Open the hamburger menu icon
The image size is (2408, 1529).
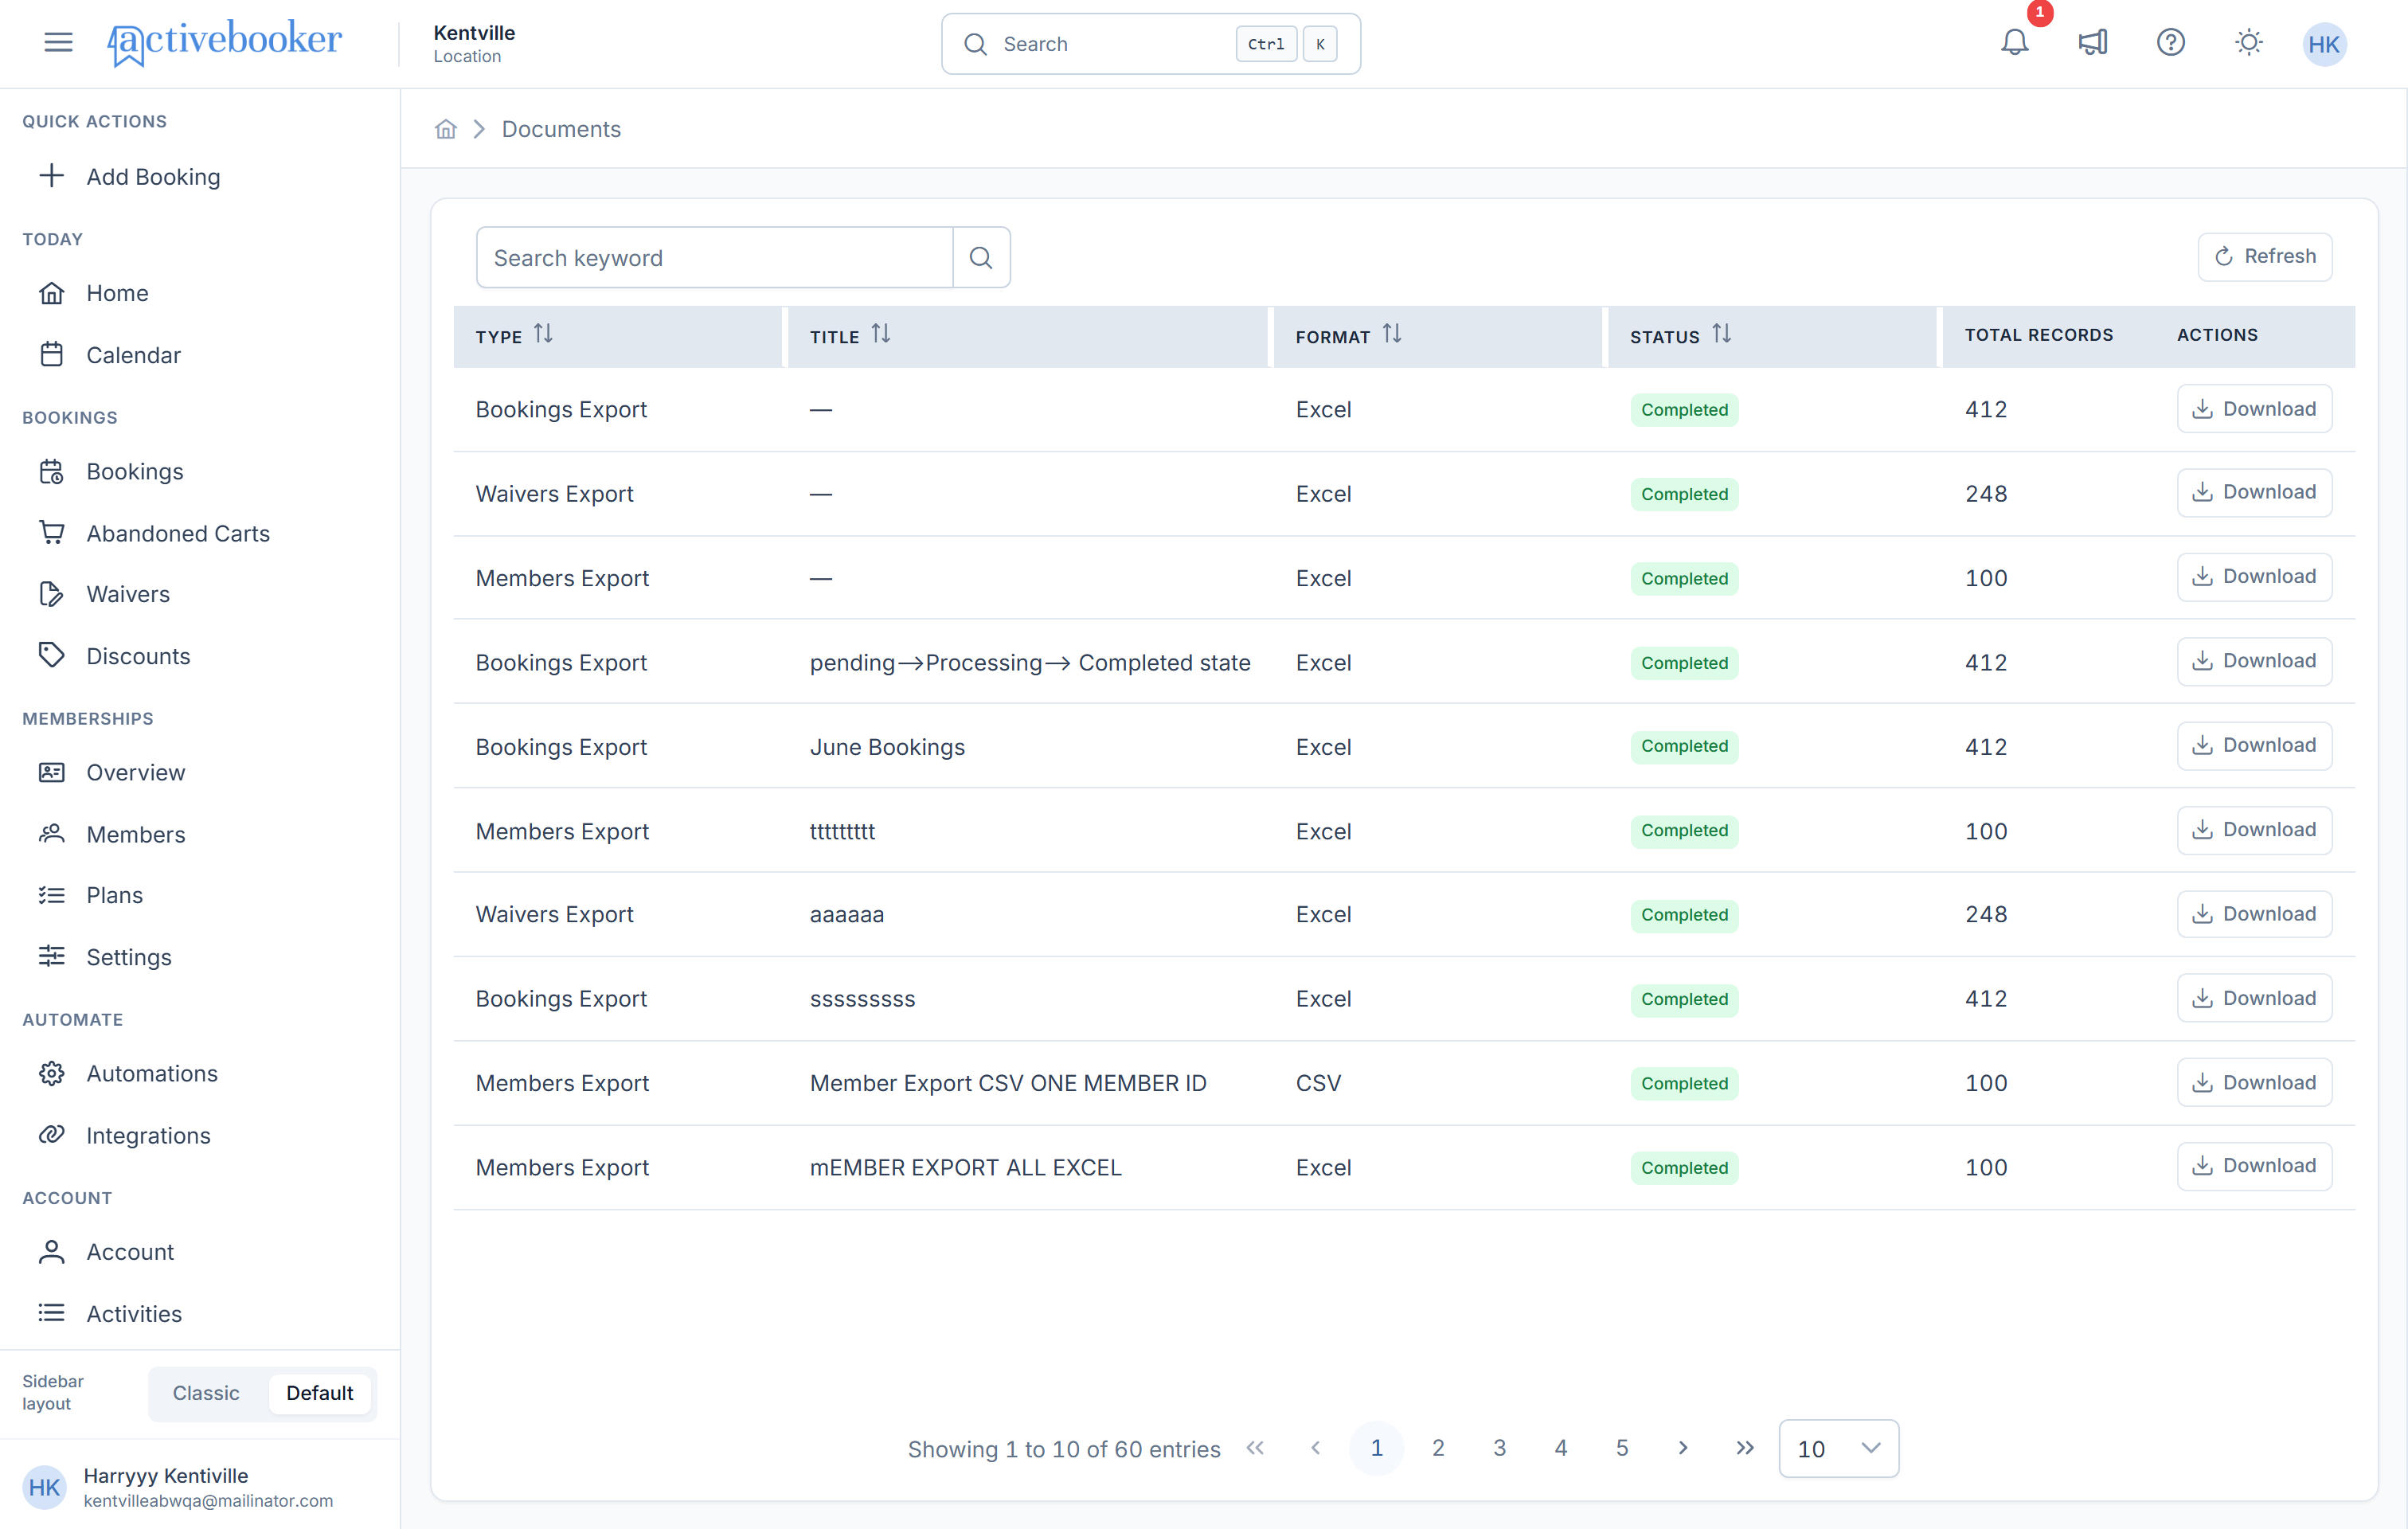(x=58, y=42)
